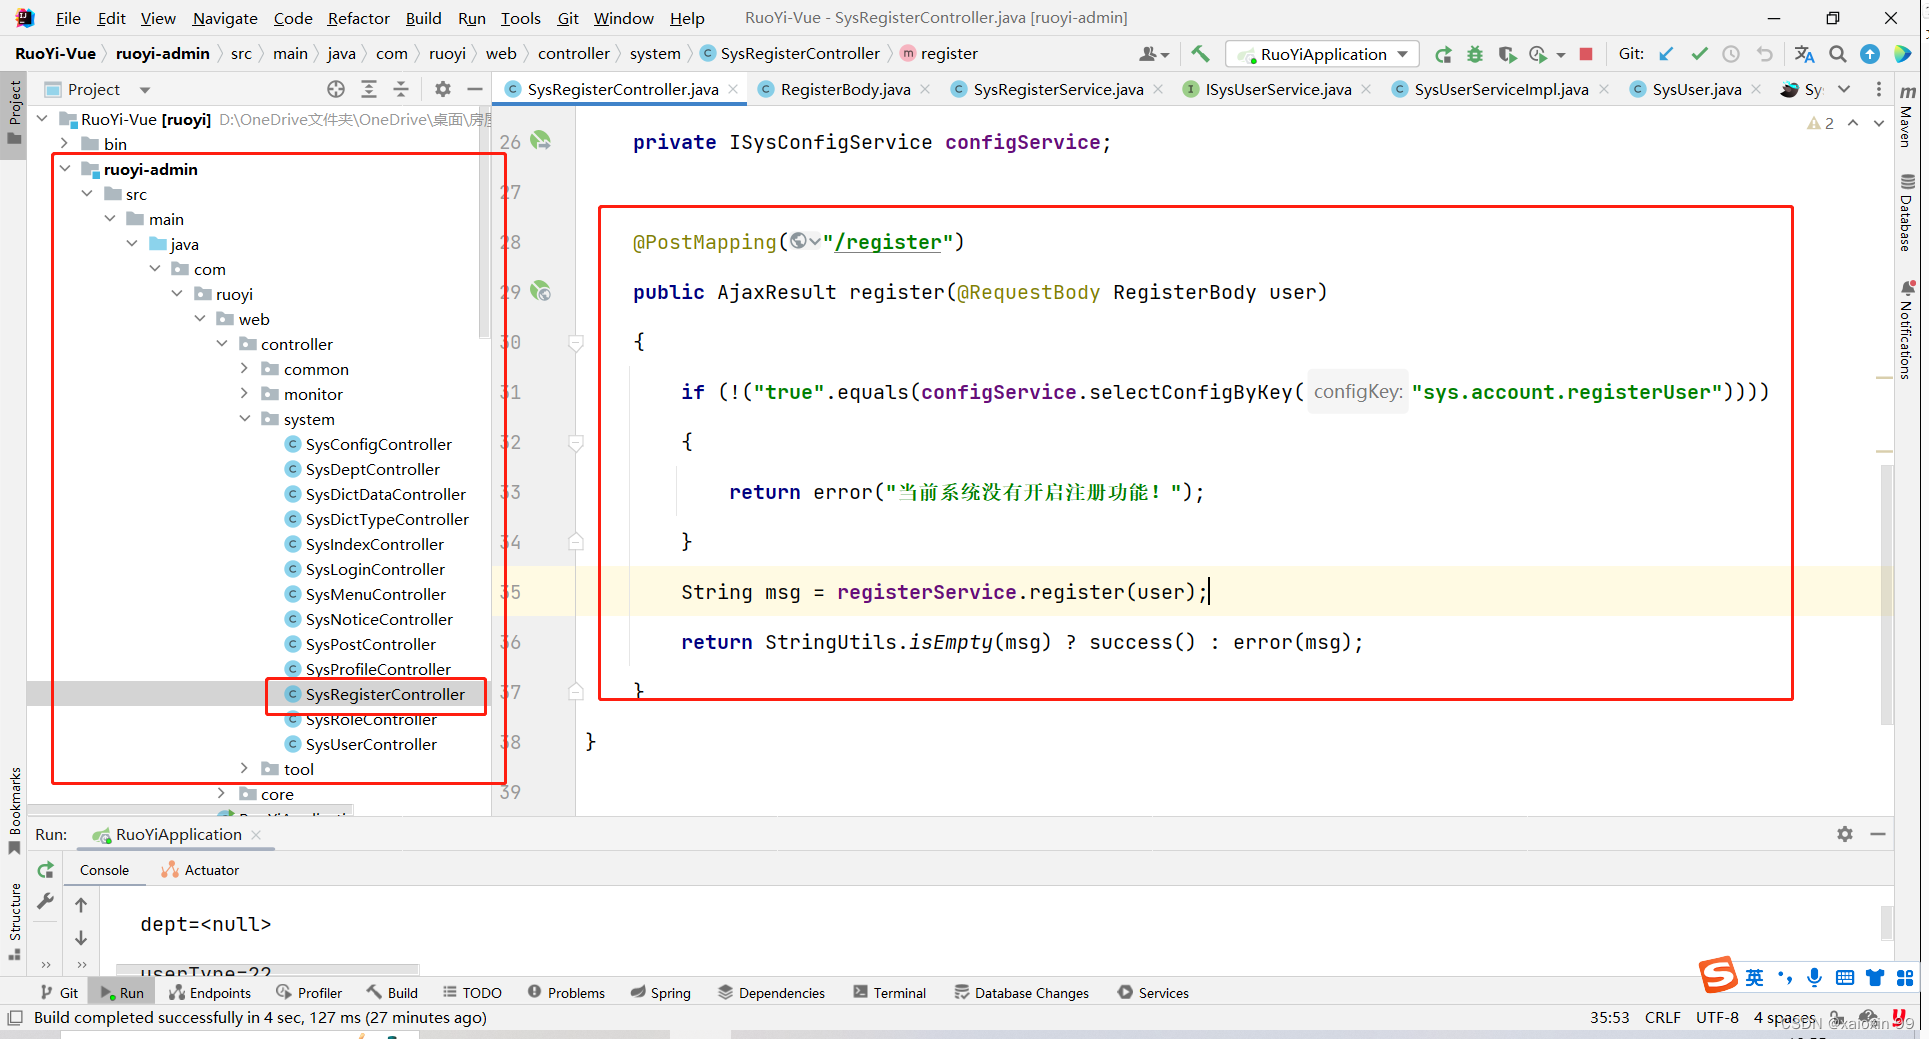Open the Problems tool window
The height and width of the screenshot is (1039, 1929).
[566, 993]
